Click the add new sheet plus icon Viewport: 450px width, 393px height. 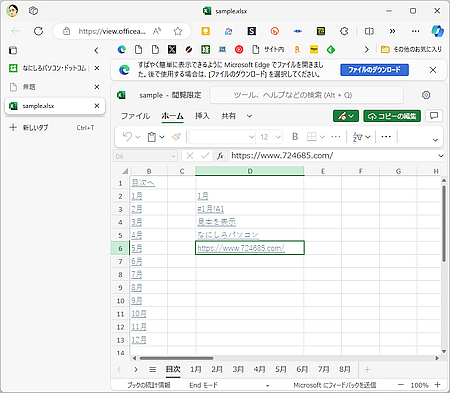pos(367,369)
